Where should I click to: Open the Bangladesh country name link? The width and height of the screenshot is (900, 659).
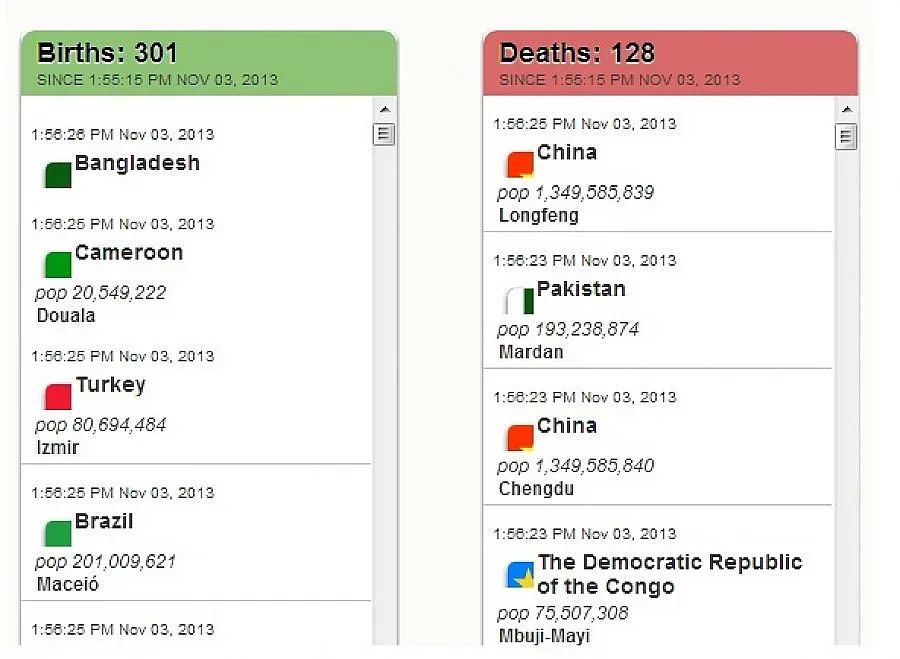[137, 163]
